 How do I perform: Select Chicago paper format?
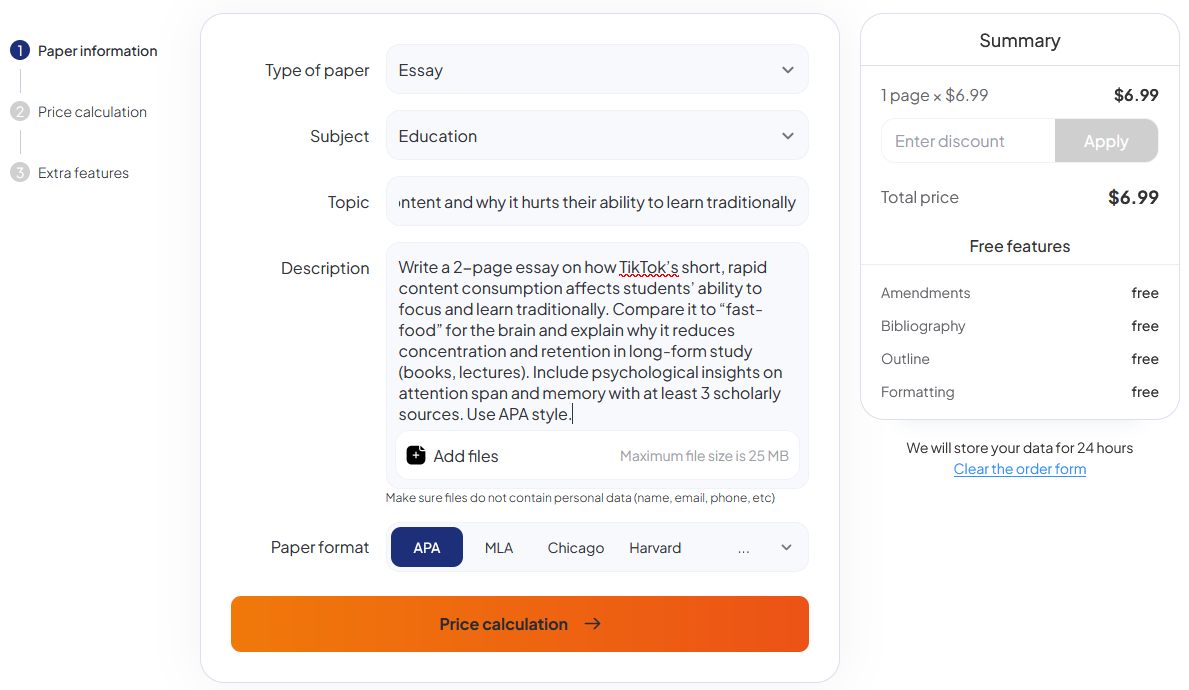tap(576, 548)
